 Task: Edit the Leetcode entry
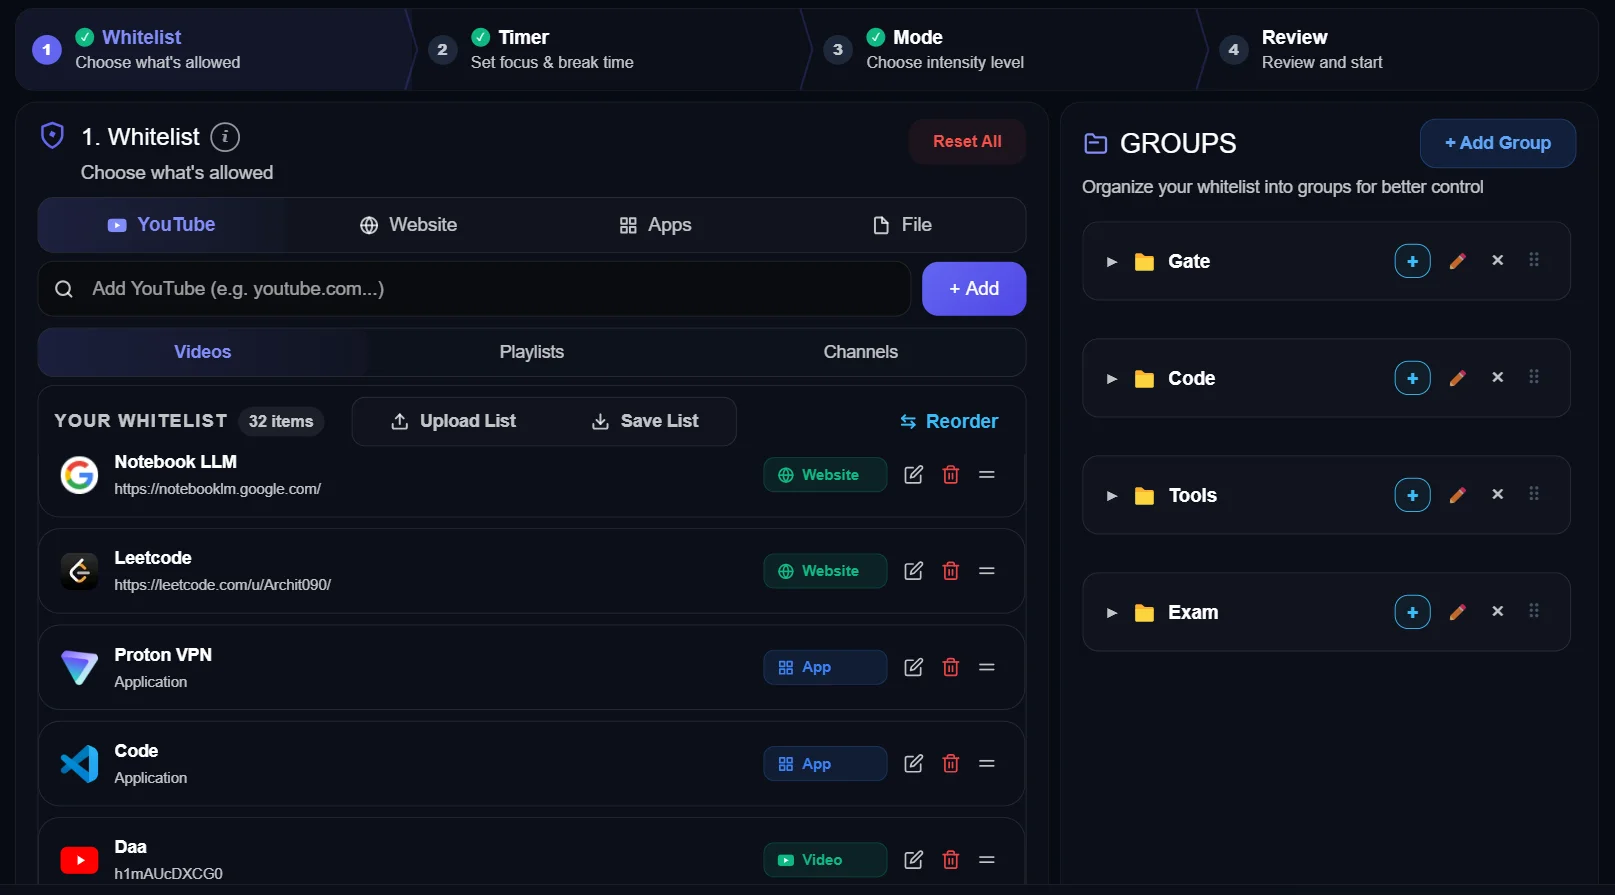tap(914, 571)
